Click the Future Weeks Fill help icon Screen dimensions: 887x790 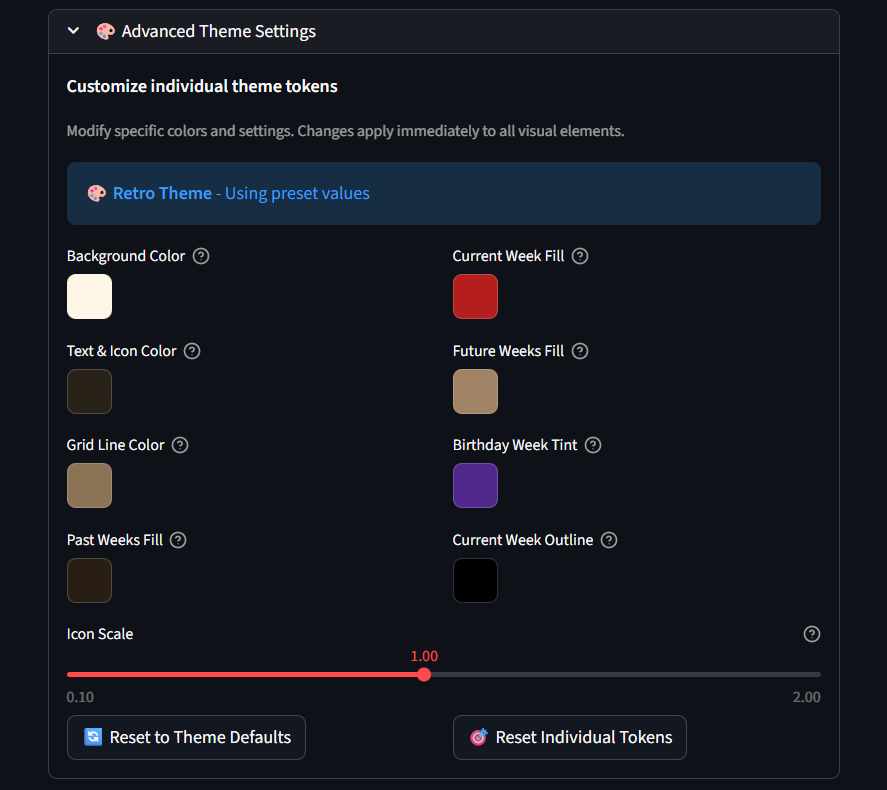point(580,351)
